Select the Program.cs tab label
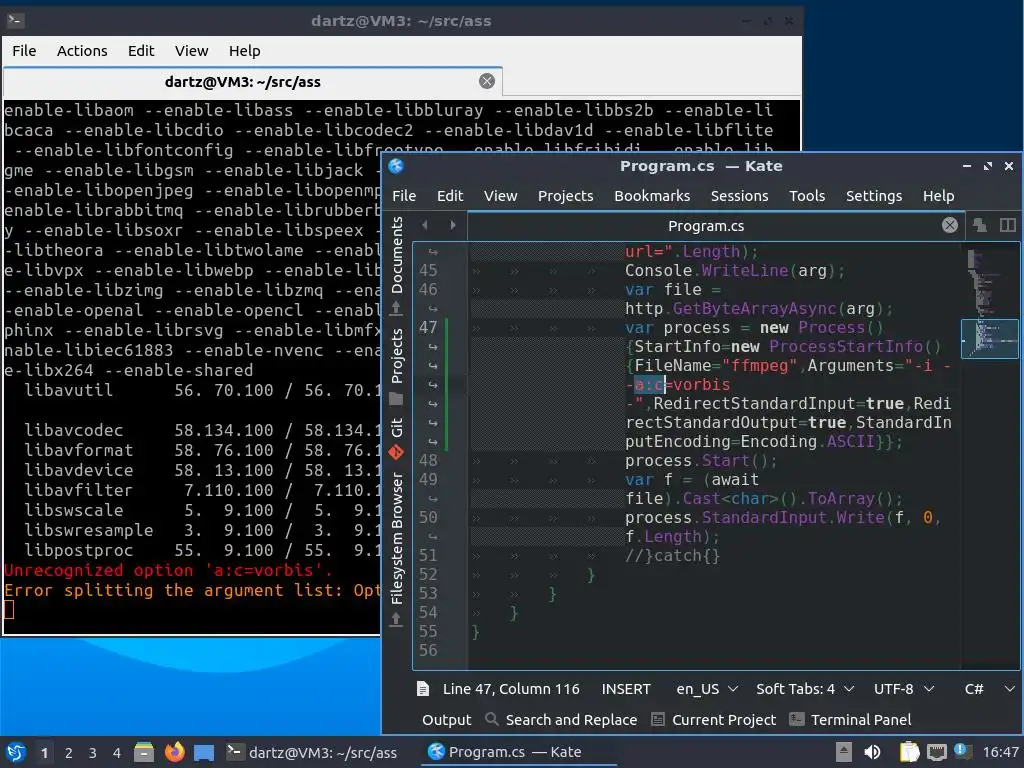Viewport: 1024px width, 768px height. tap(706, 226)
